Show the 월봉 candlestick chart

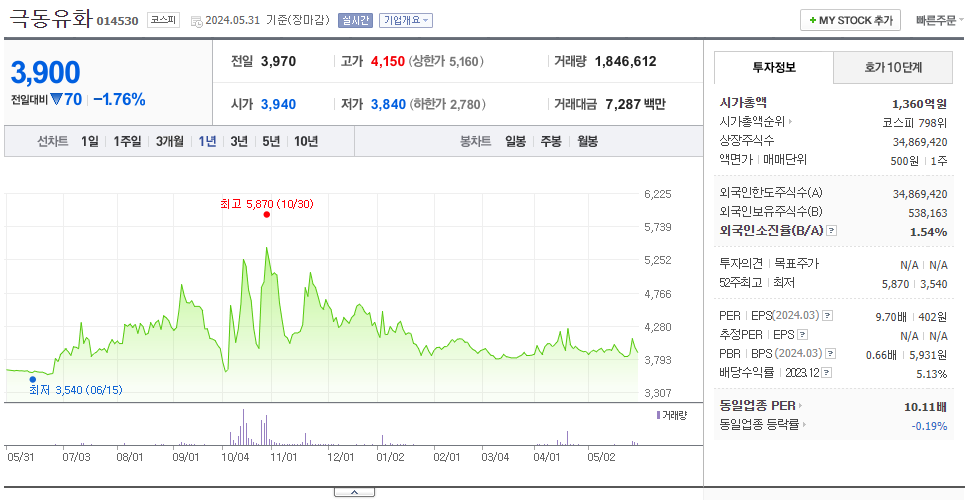588,141
